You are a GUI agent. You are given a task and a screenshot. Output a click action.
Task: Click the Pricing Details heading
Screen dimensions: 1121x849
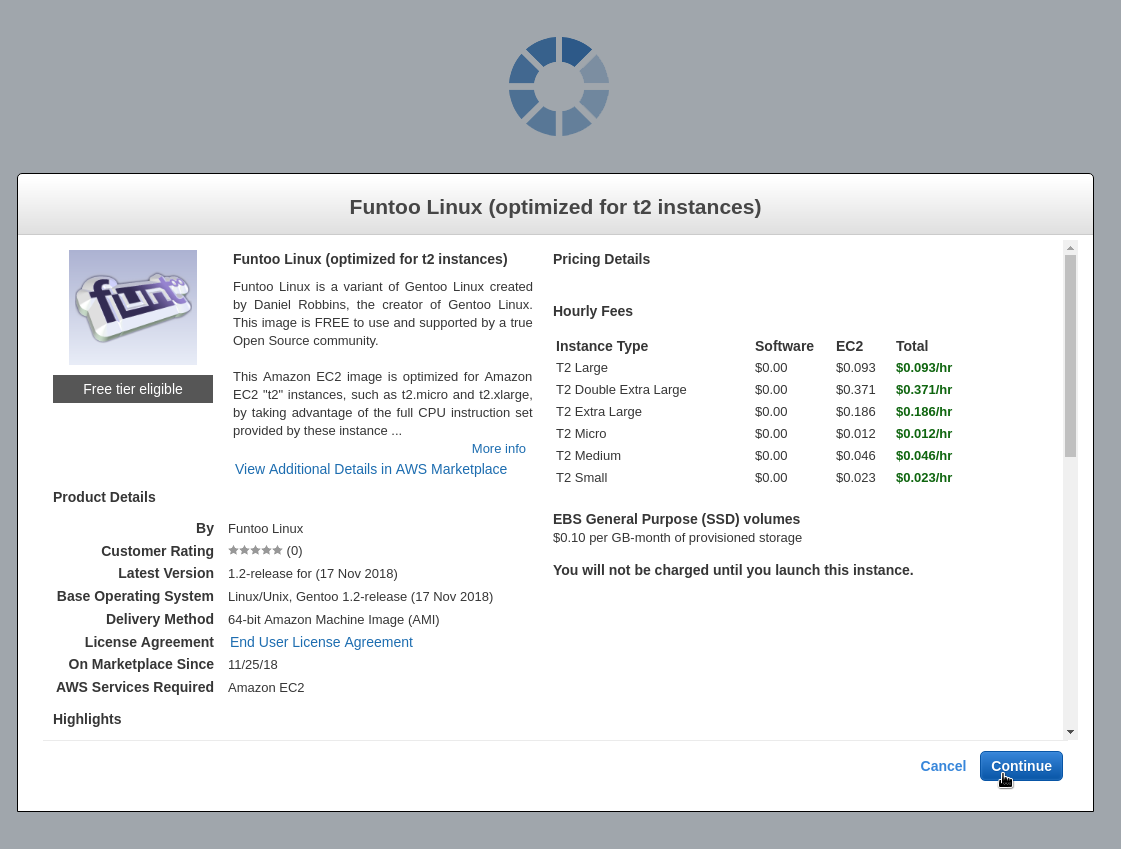(x=601, y=259)
